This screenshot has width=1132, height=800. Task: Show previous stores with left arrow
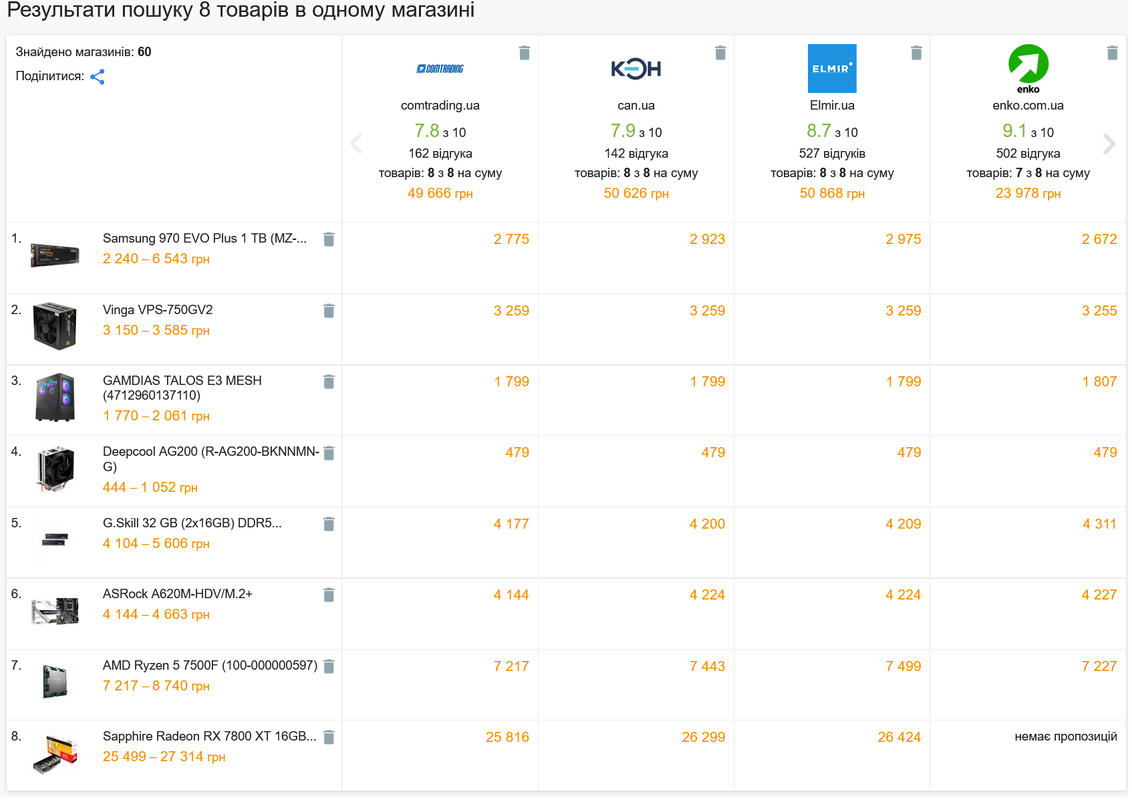(x=356, y=144)
